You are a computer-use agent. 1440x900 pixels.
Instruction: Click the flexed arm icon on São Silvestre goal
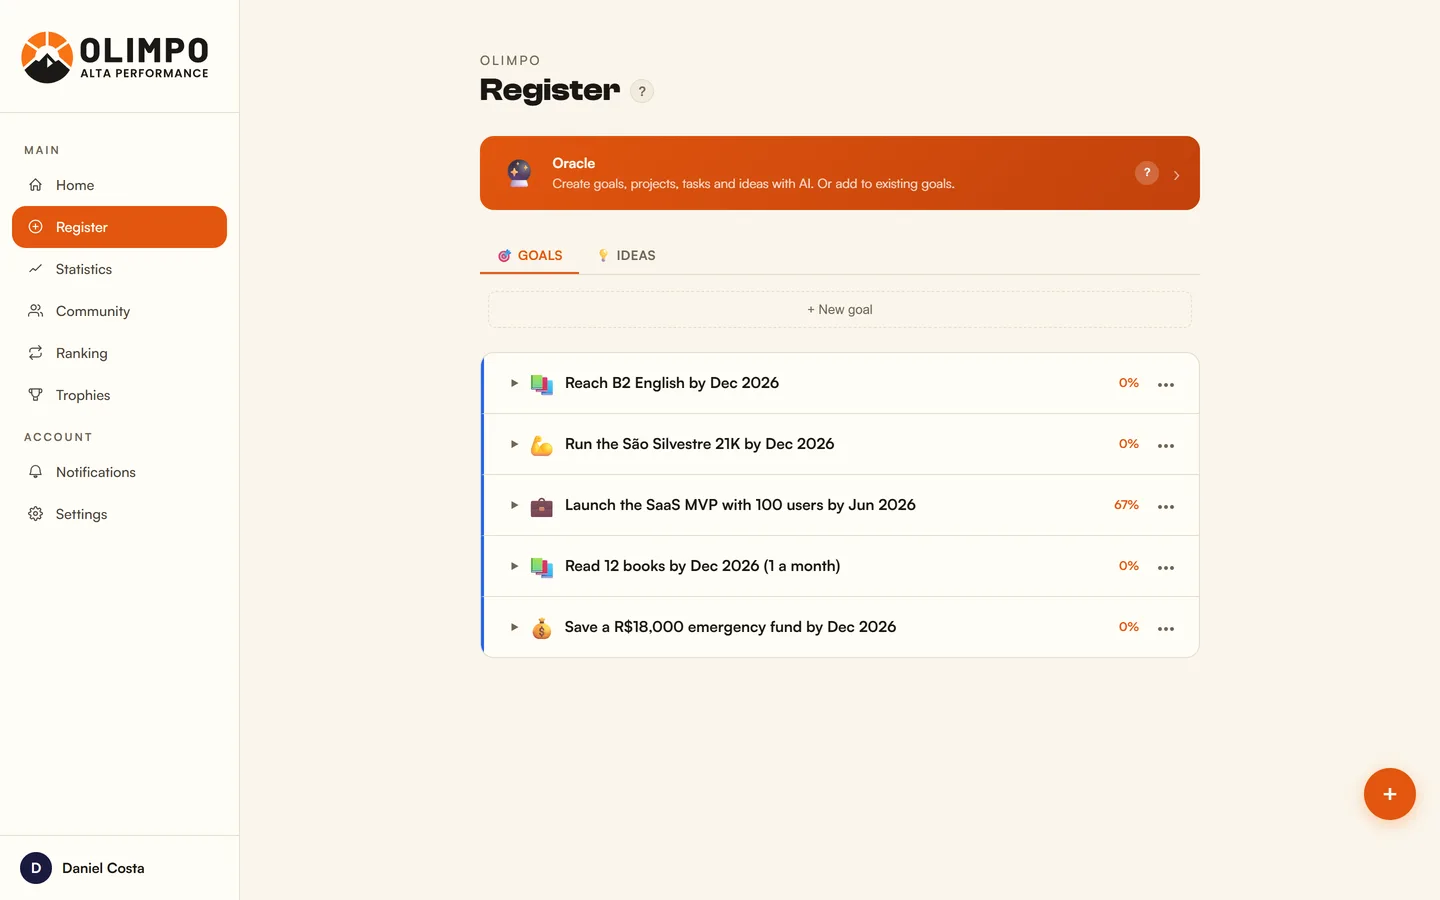542,445
